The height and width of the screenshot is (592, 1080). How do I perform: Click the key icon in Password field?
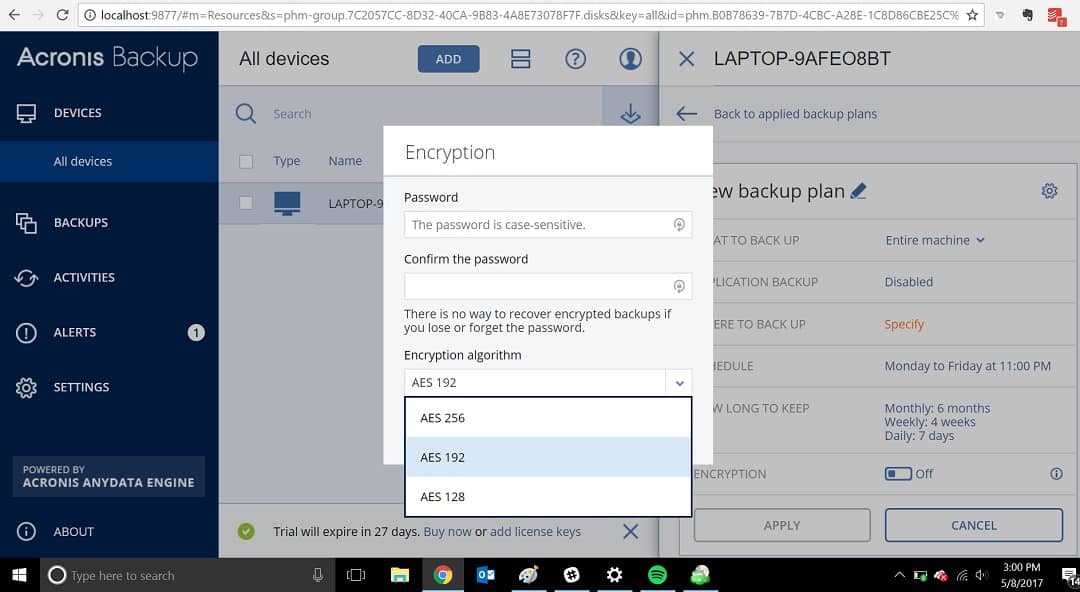679,225
